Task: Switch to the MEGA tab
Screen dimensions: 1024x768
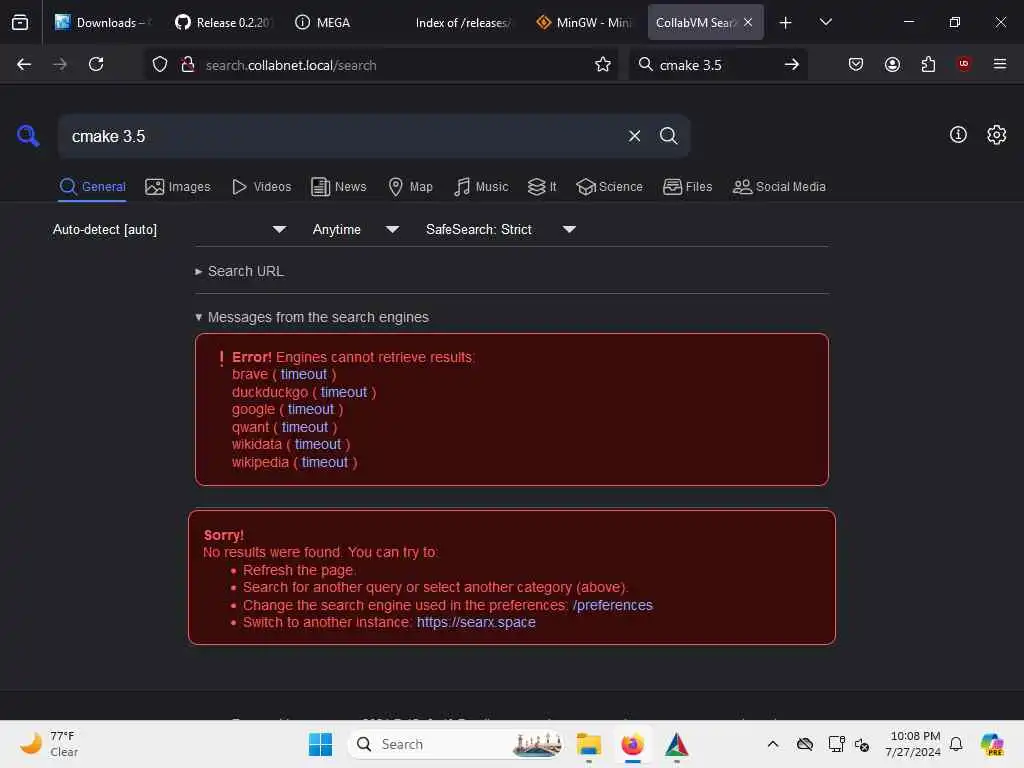Action: pos(344,22)
